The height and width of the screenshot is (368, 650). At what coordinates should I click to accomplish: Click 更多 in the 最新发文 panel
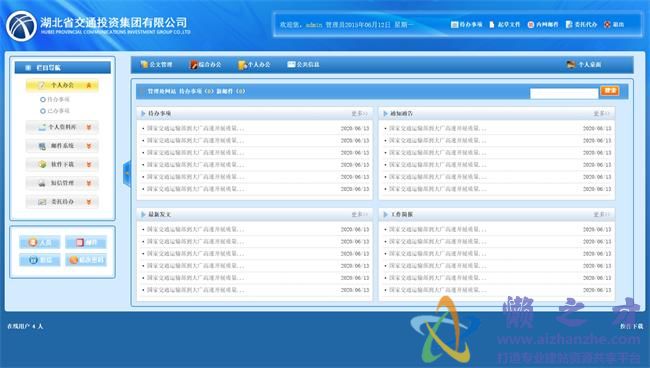click(359, 215)
